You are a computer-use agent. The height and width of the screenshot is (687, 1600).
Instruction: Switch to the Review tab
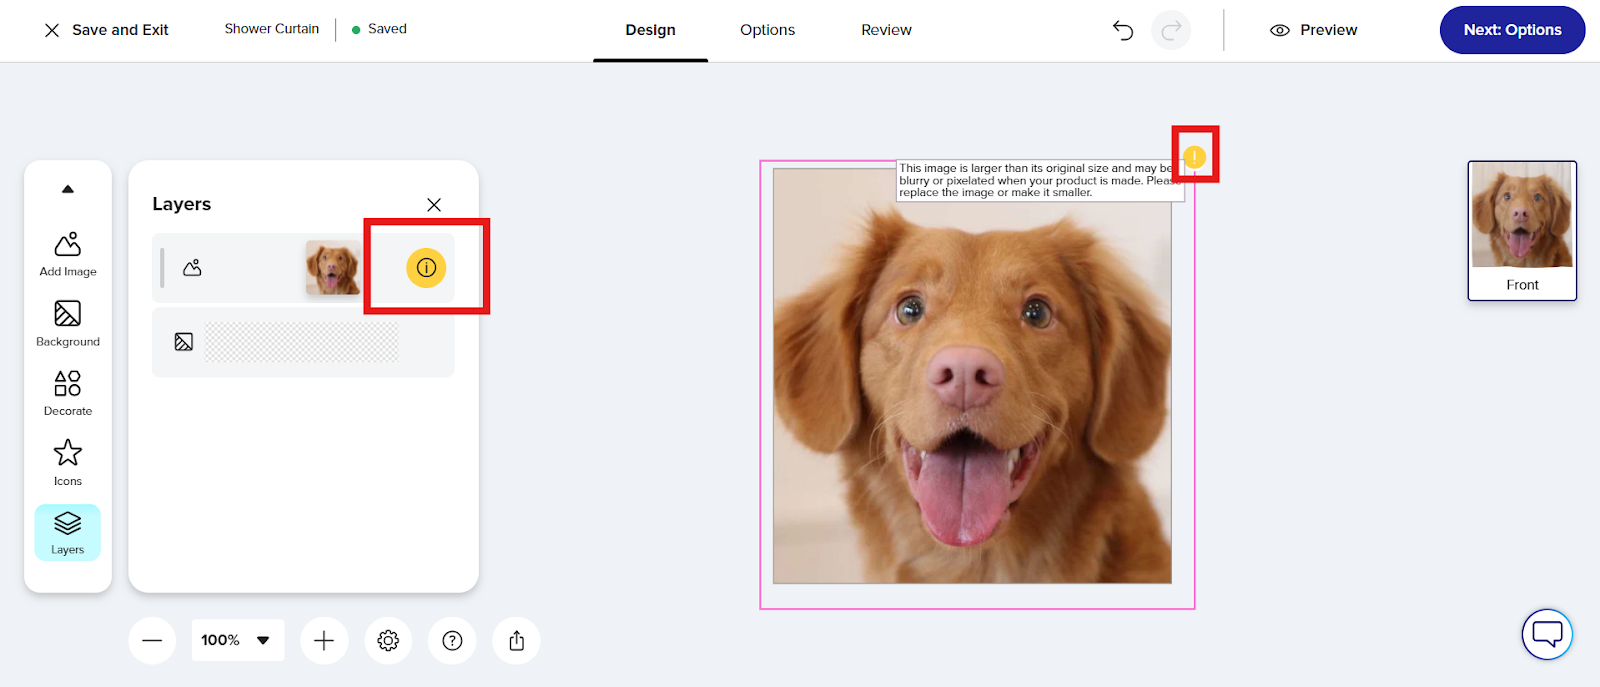(886, 30)
